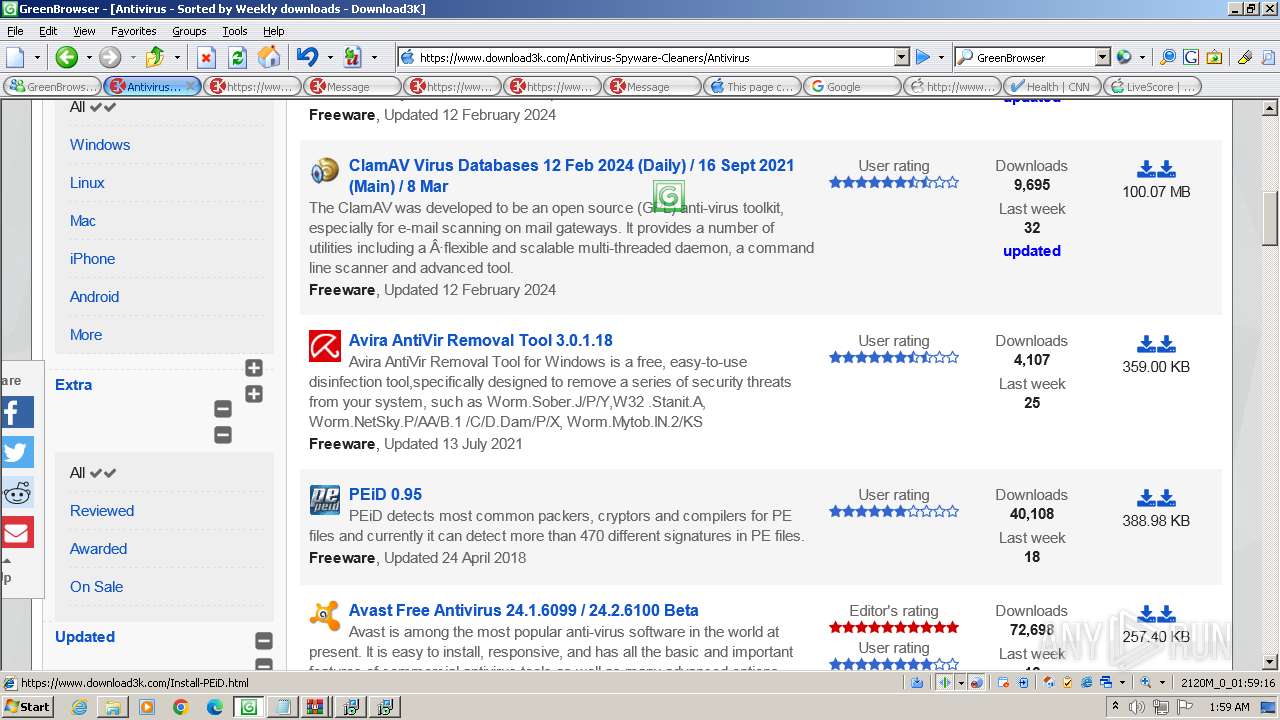1280x720 pixels.
Task: Expand the plus icon beside Extra heading
Action: point(254,394)
